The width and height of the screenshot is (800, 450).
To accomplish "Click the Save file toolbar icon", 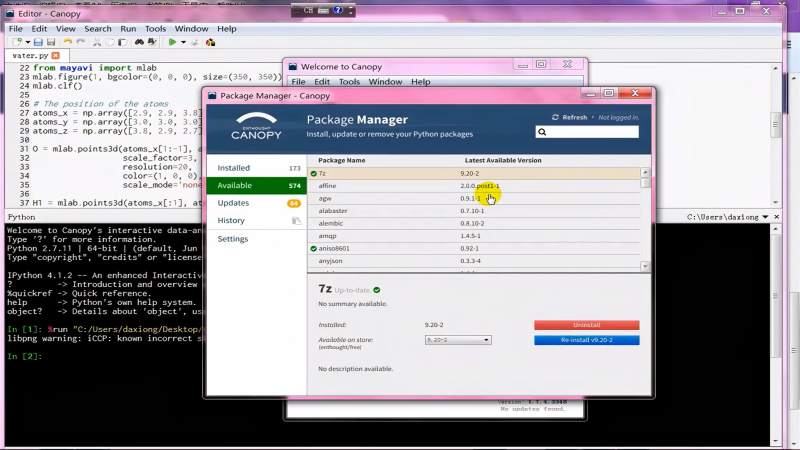I will point(38,42).
